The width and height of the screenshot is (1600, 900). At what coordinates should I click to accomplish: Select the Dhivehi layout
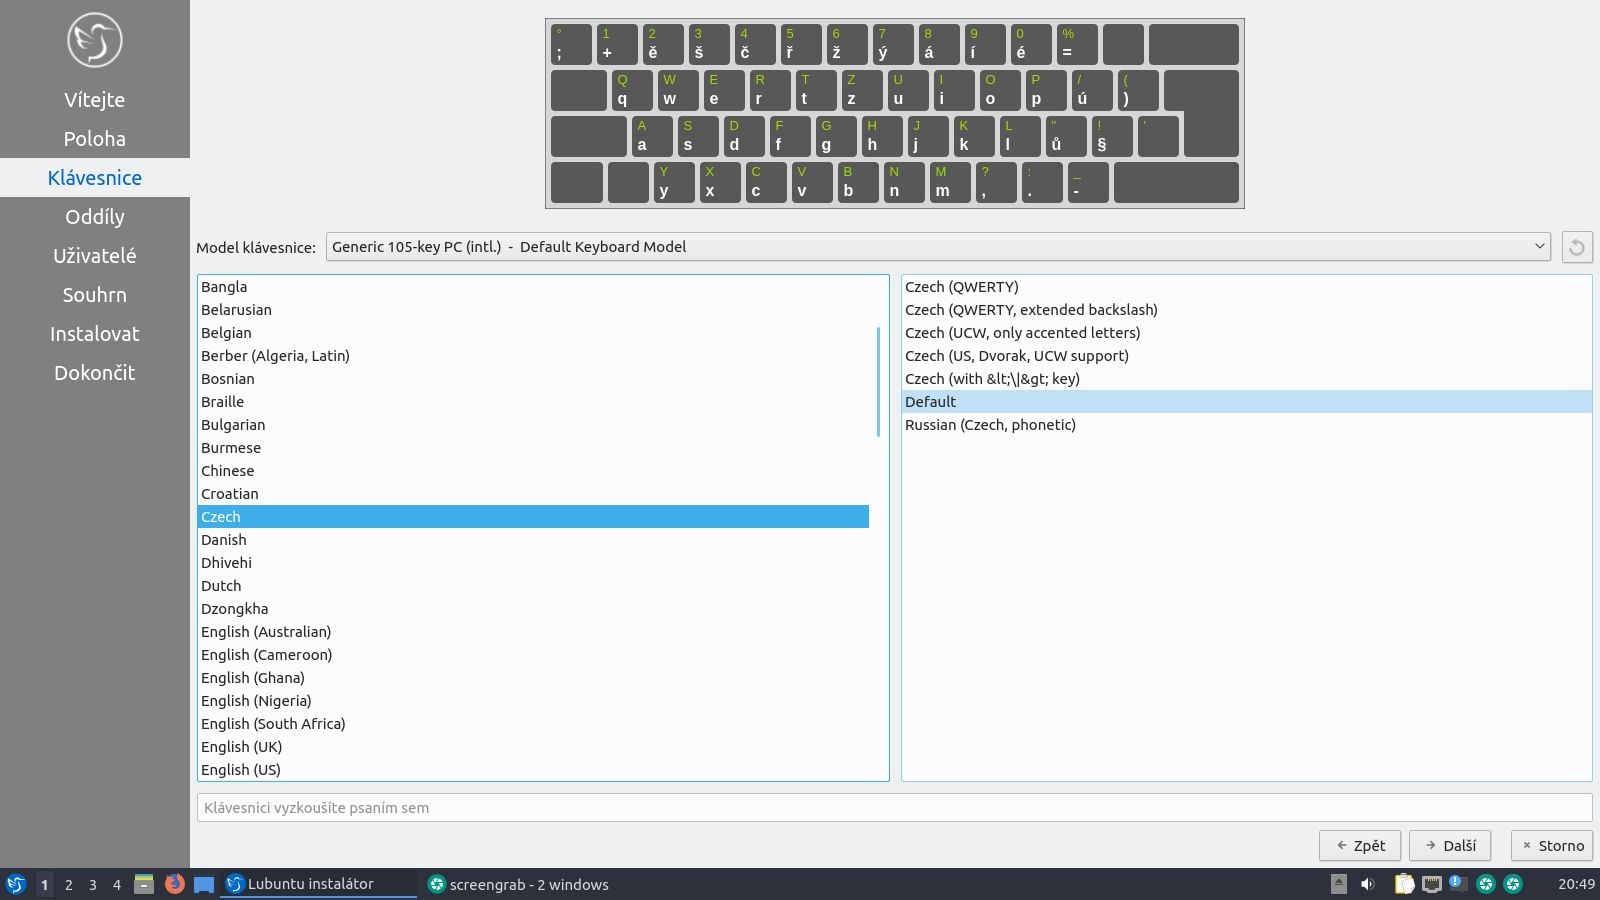[x=533, y=563]
